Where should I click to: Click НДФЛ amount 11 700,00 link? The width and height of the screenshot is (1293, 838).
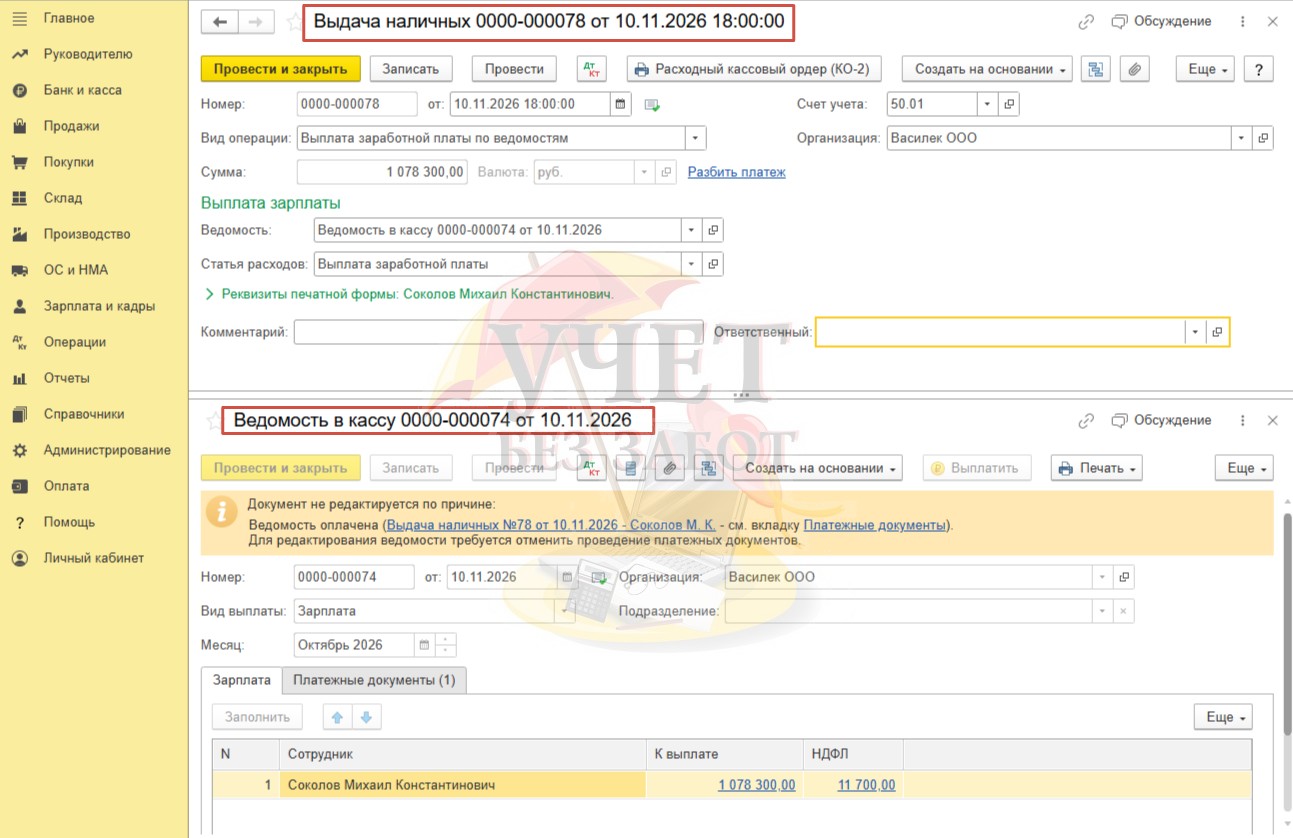pos(867,785)
